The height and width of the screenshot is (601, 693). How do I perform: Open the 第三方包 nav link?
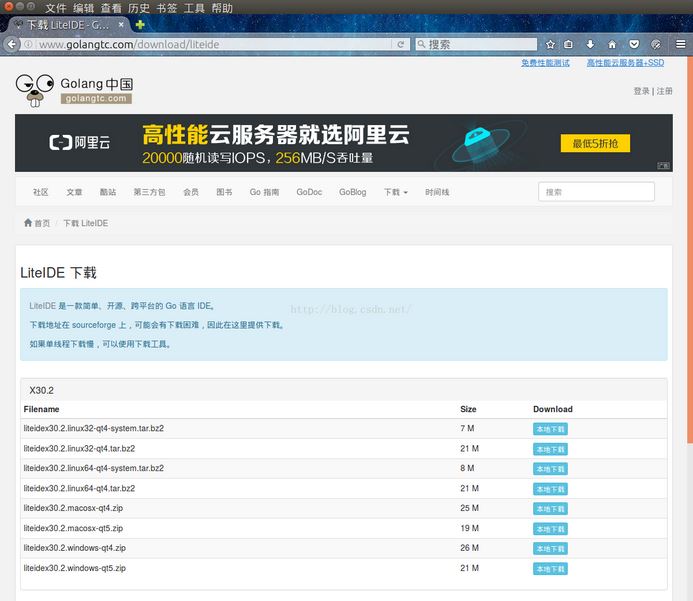149,192
